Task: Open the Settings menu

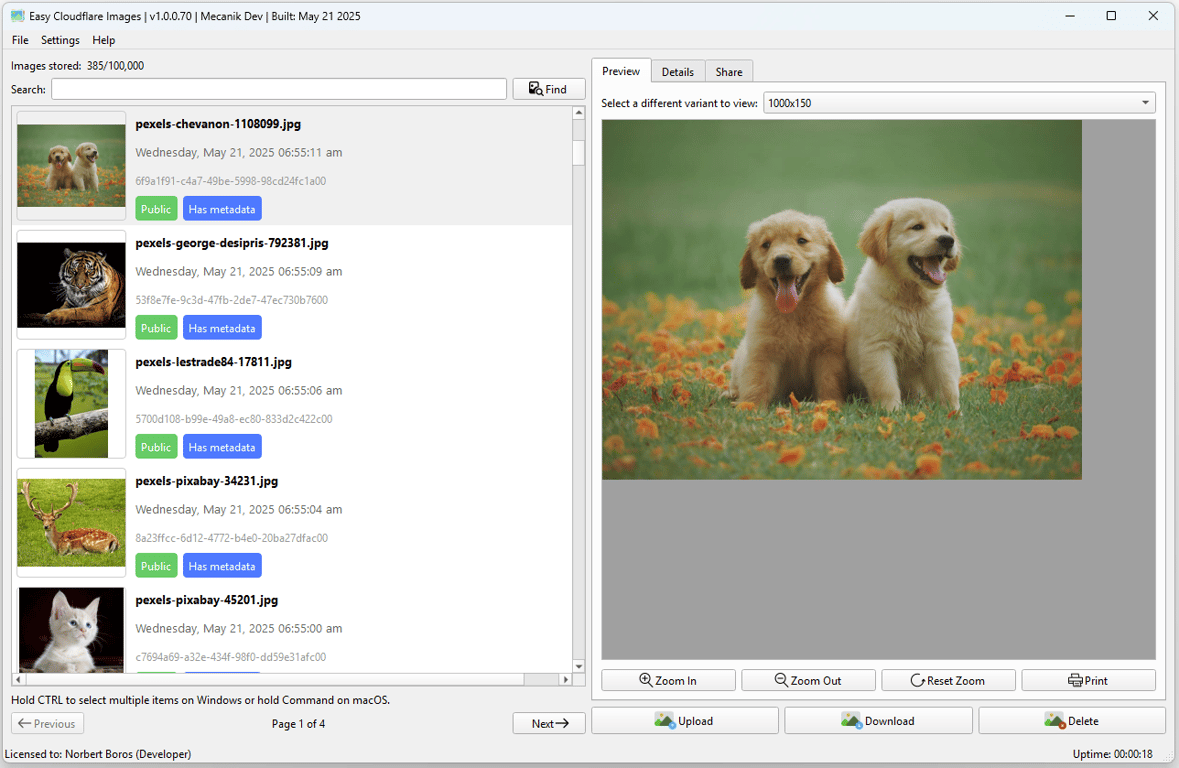Action: click(x=60, y=40)
